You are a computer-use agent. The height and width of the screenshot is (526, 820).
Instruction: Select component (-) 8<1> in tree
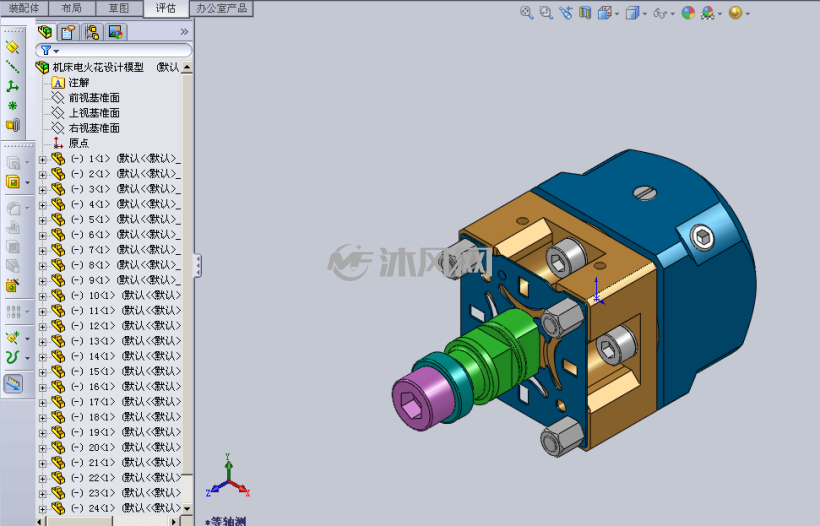(x=126, y=265)
